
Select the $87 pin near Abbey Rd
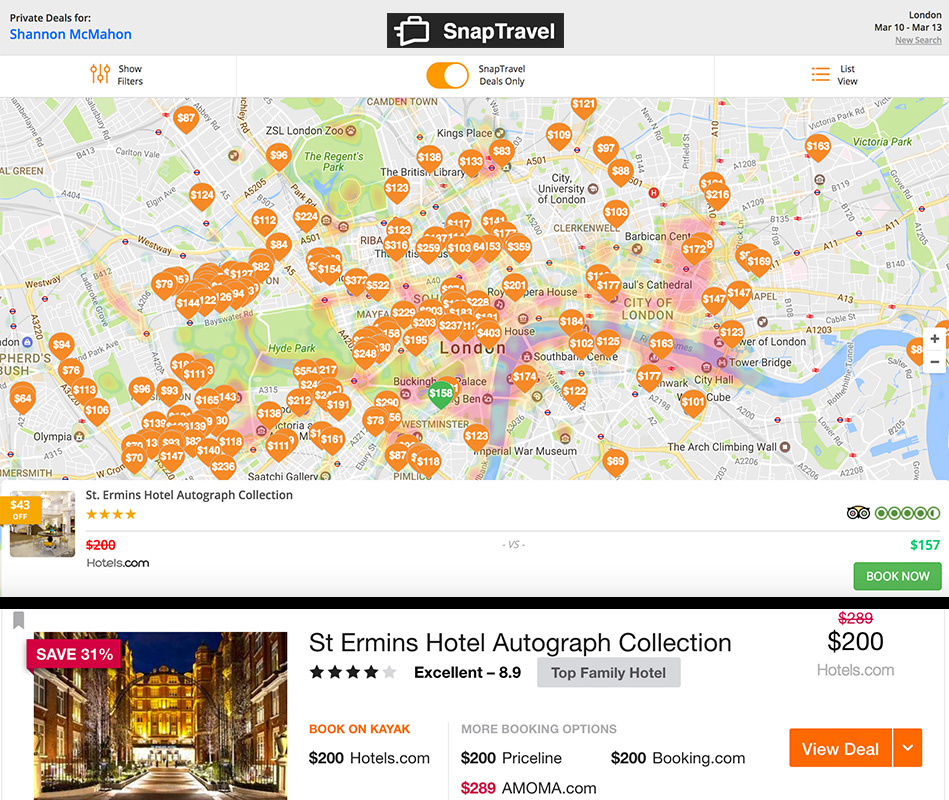click(x=186, y=120)
